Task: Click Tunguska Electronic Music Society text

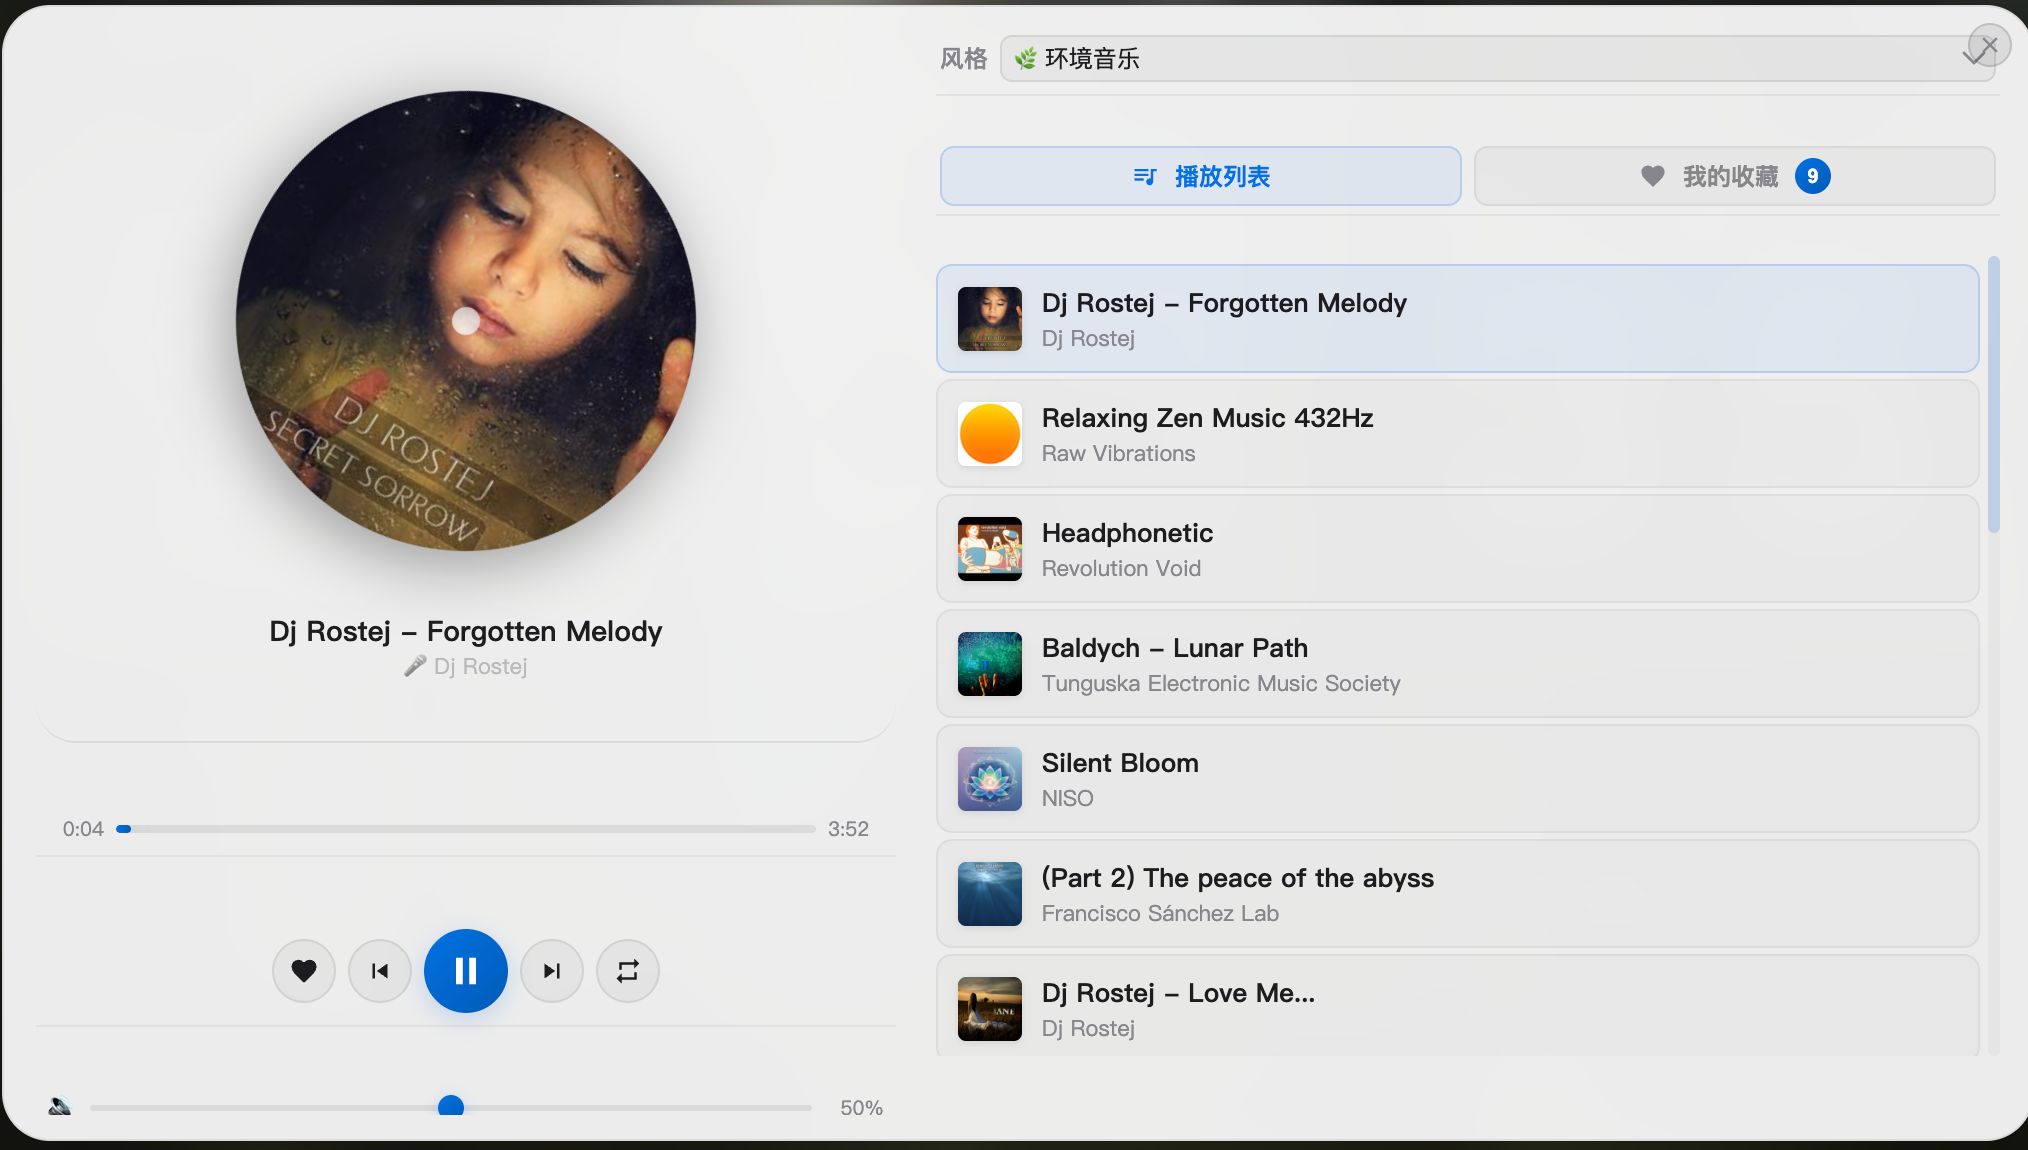Action: coord(1220,683)
